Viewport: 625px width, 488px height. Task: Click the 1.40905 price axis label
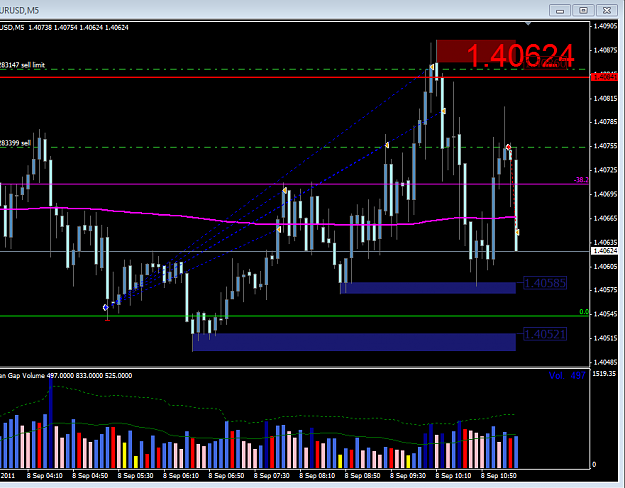[605, 26]
